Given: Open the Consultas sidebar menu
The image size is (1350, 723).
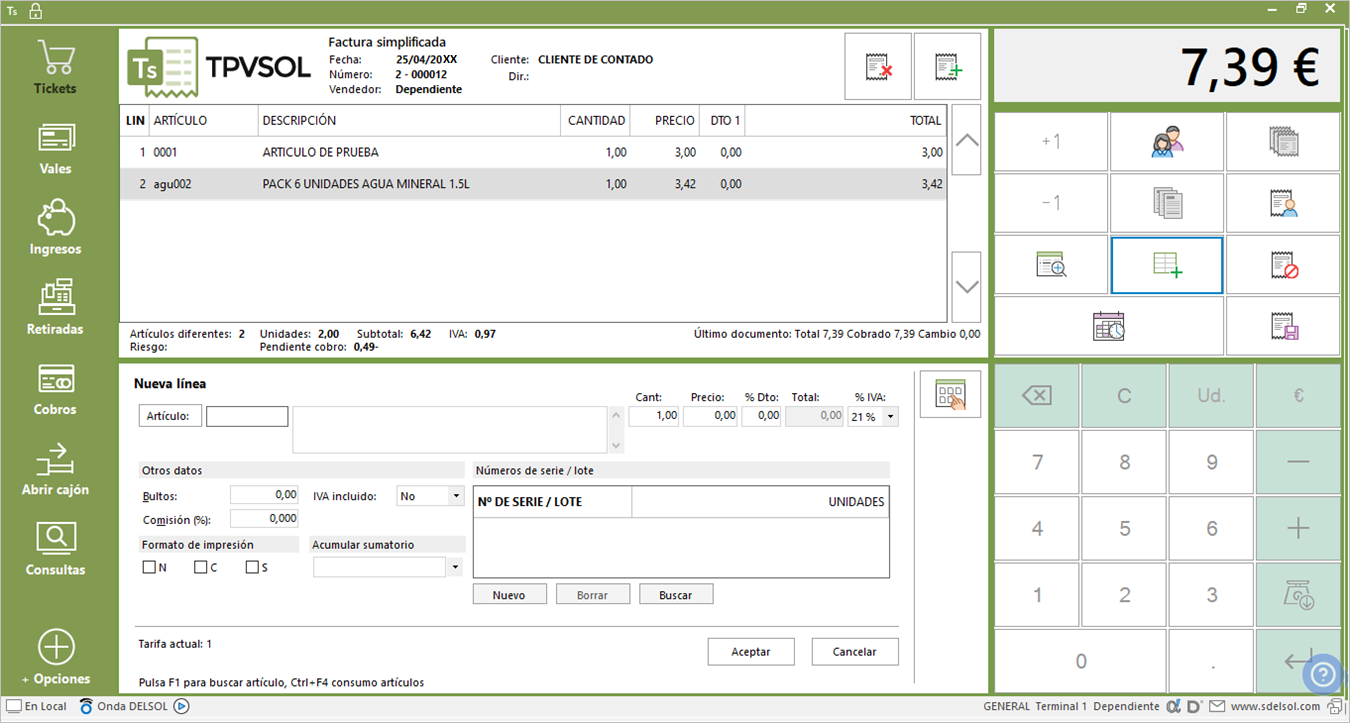Looking at the screenshot, I should coord(56,549).
